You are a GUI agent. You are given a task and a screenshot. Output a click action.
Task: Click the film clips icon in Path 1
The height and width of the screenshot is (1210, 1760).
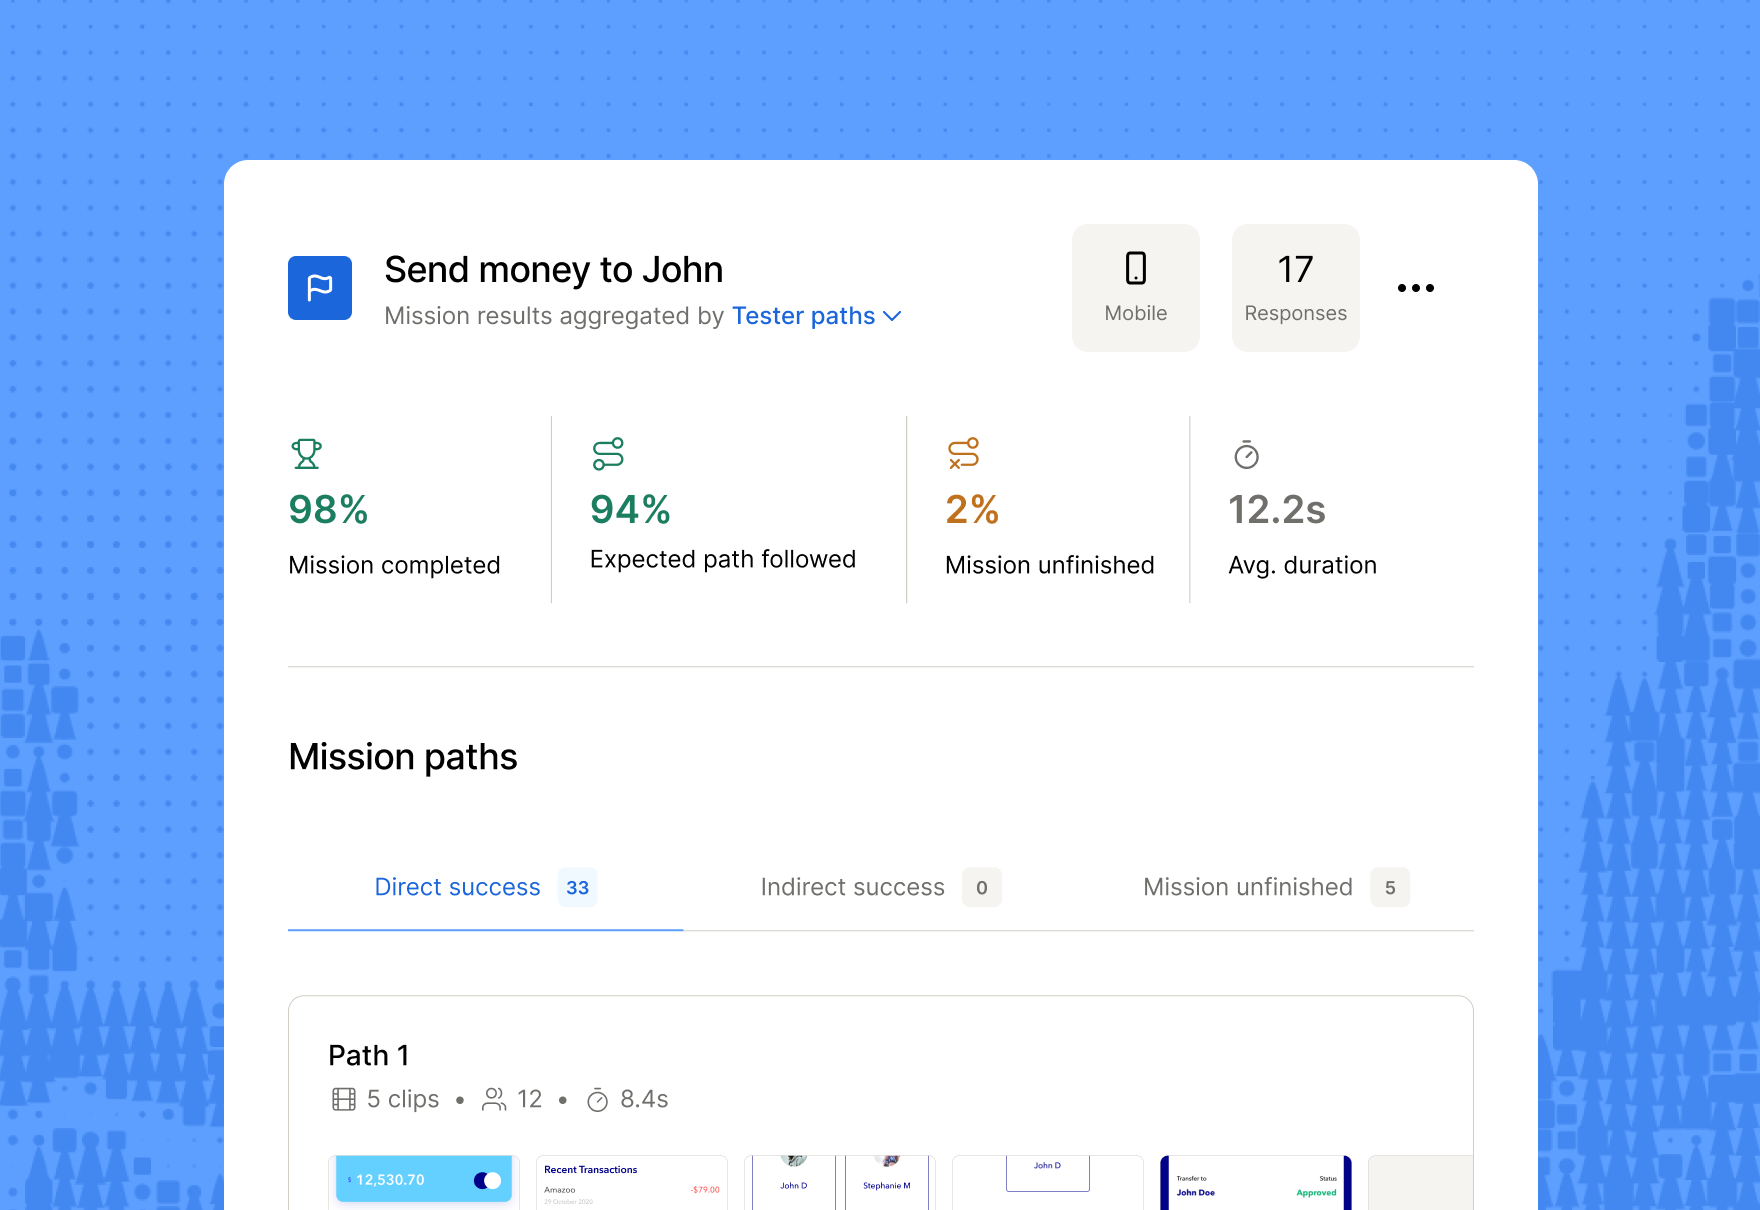pyautogui.click(x=343, y=1100)
